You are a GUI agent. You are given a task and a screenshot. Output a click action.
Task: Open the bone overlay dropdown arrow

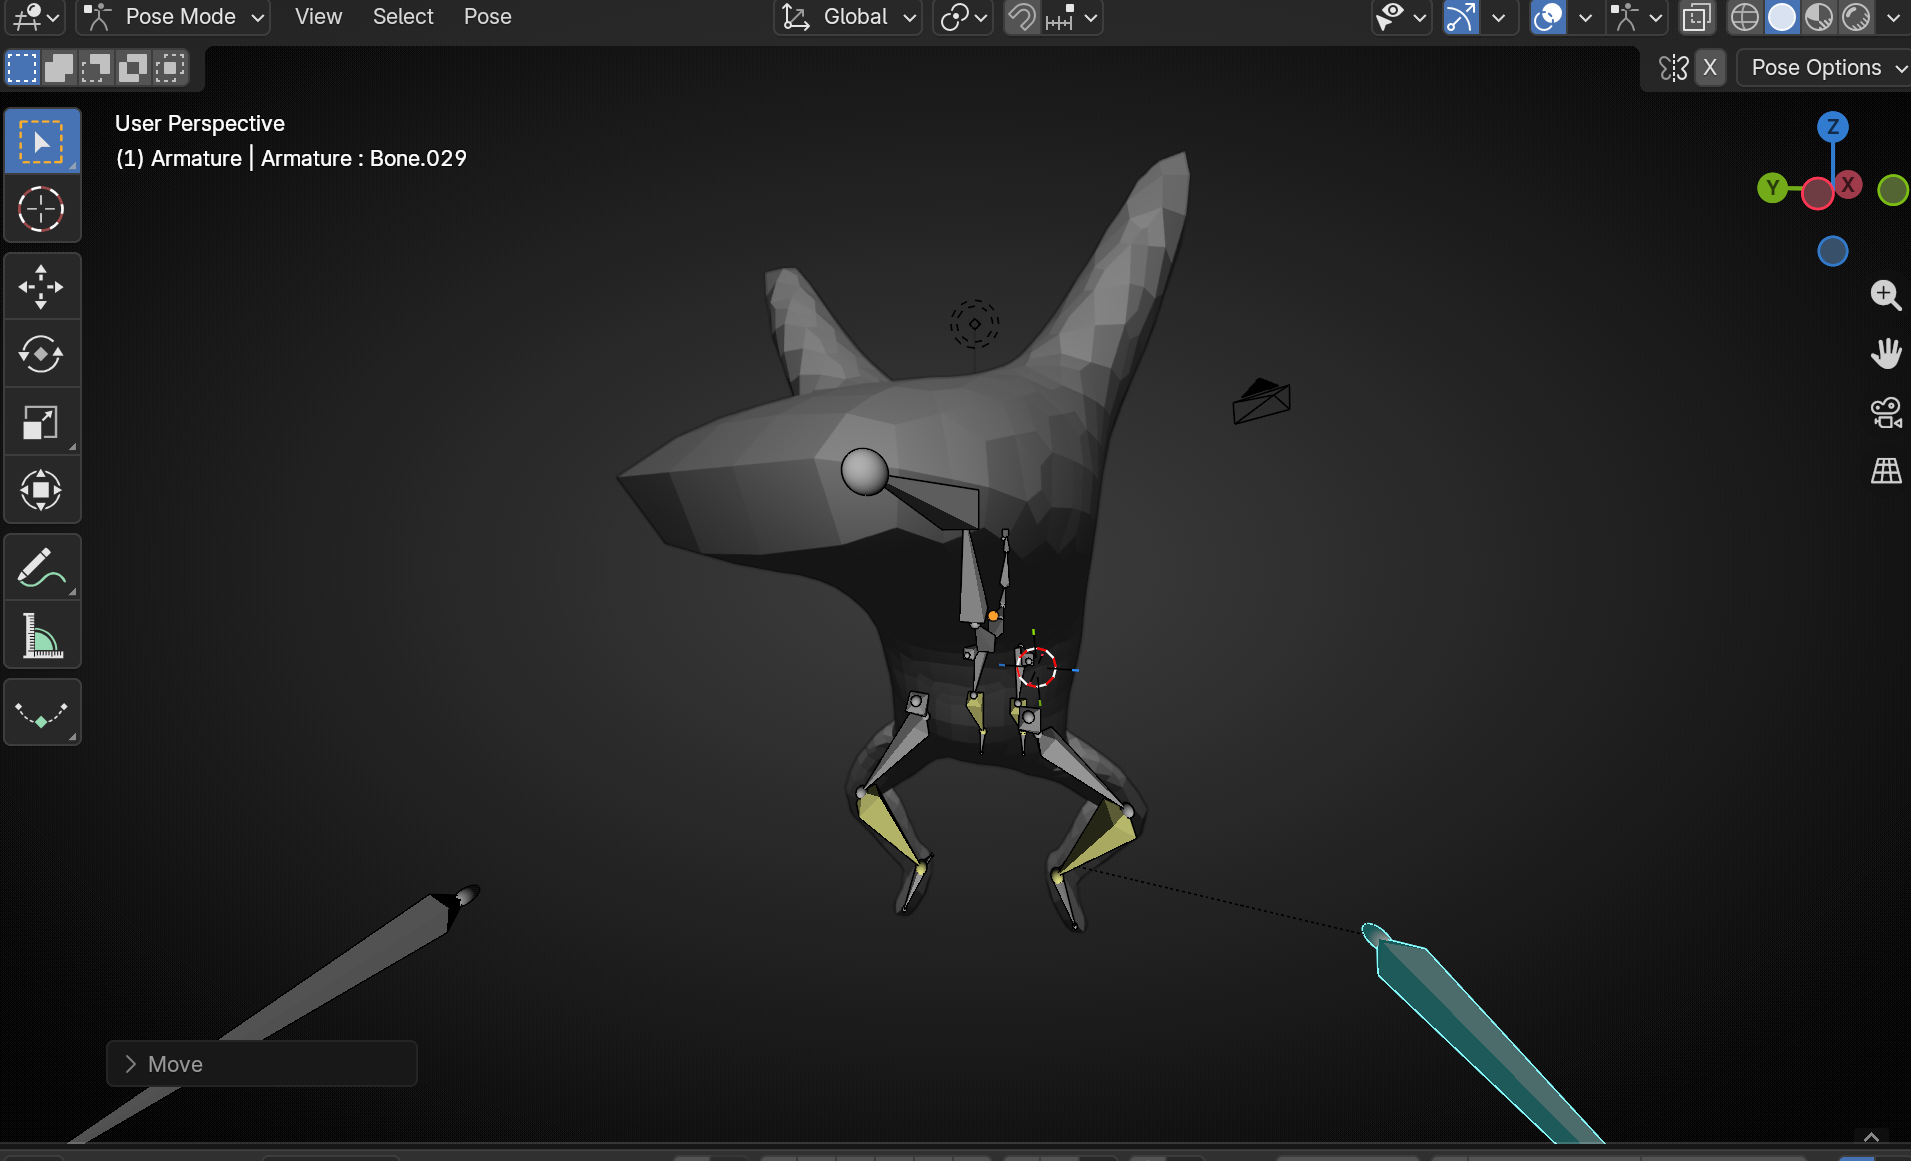(1656, 17)
